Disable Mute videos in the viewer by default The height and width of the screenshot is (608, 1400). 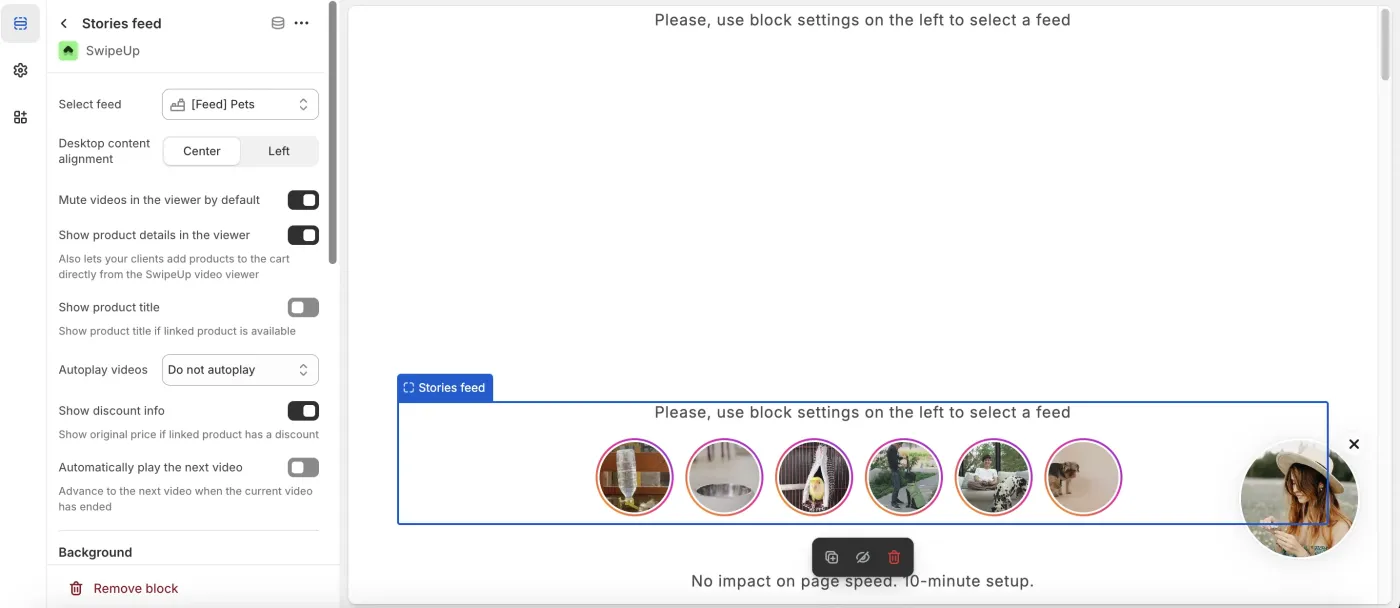point(303,199)
